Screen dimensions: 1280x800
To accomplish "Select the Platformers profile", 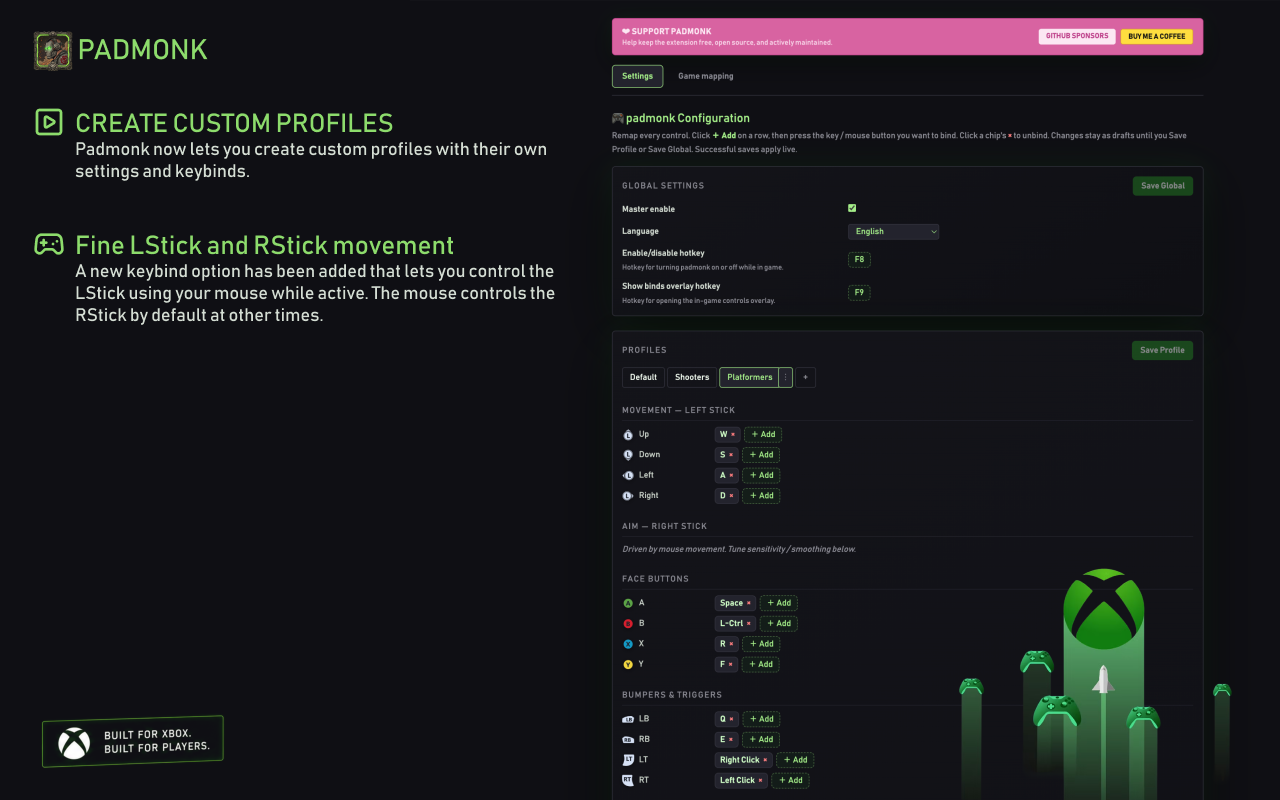I will pos(750,377).
